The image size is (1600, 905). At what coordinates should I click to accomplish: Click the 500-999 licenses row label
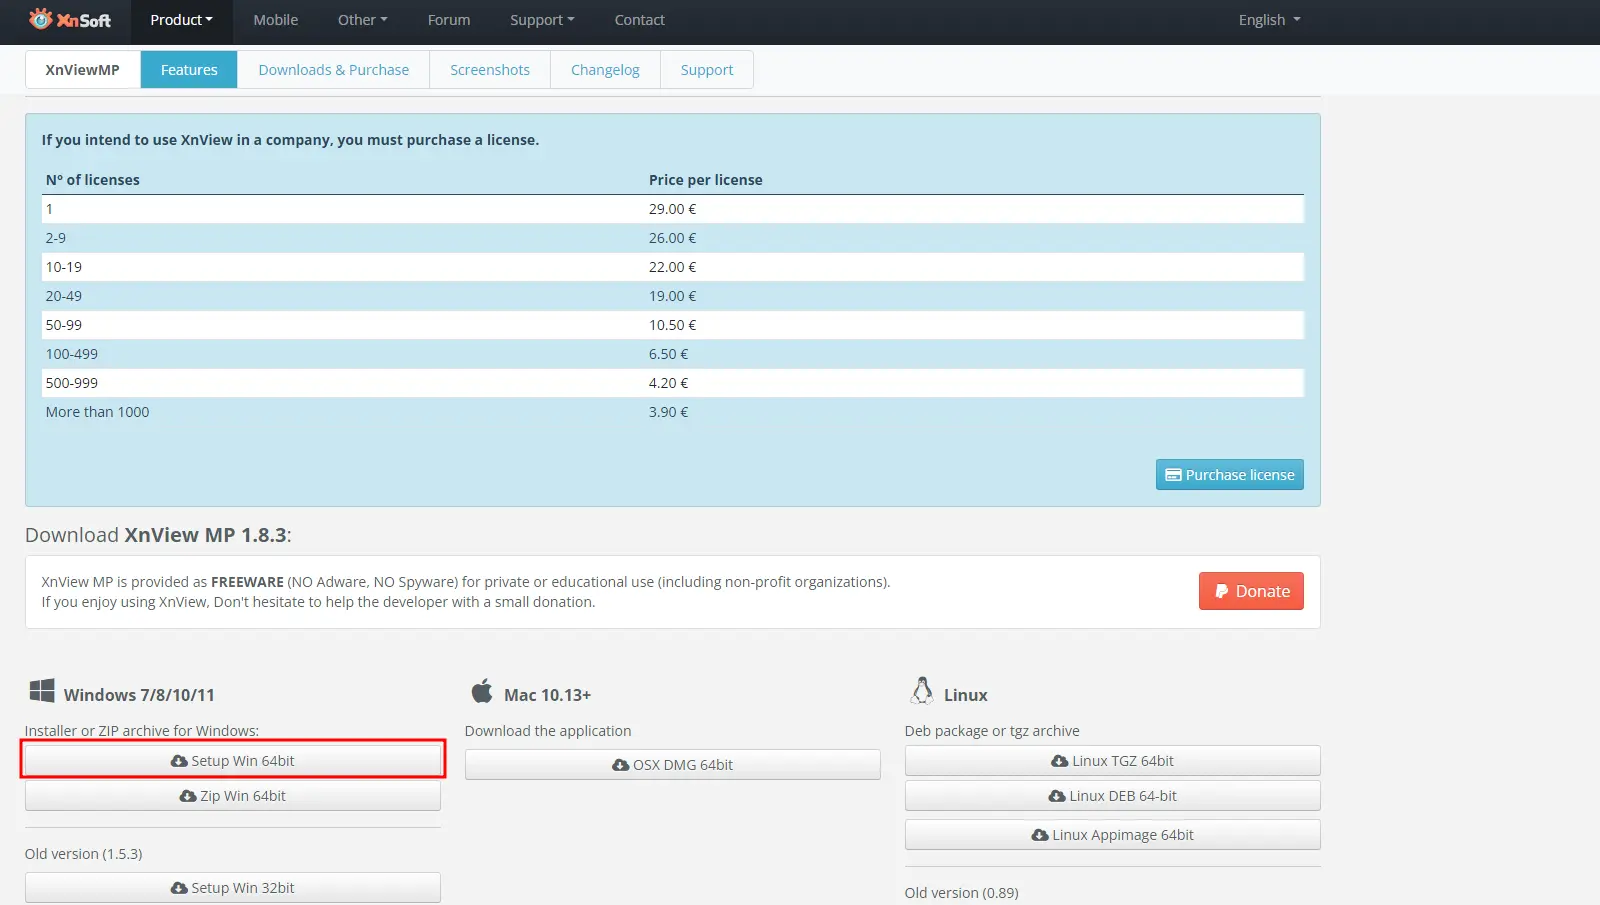point(72,383)
